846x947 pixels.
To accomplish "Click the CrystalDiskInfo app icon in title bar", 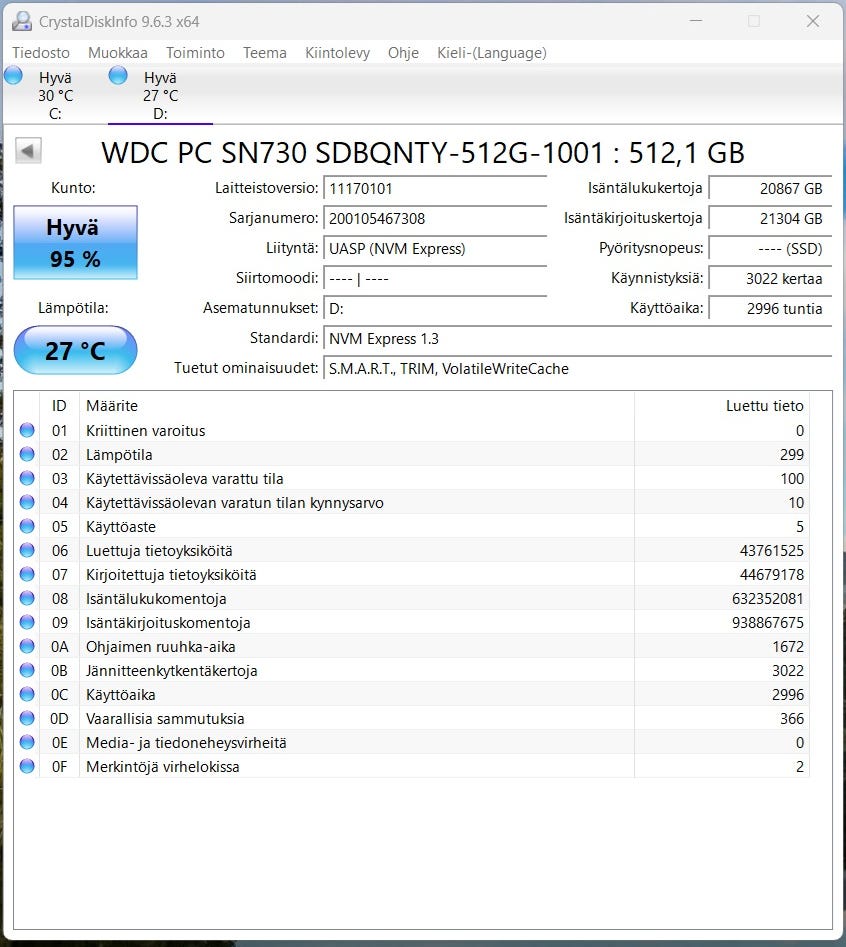I will click(x=22, y=21).
